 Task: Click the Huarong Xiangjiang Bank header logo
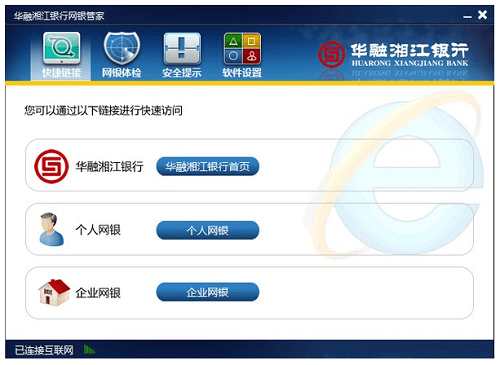pyautogui.click(x=393, y=54)
